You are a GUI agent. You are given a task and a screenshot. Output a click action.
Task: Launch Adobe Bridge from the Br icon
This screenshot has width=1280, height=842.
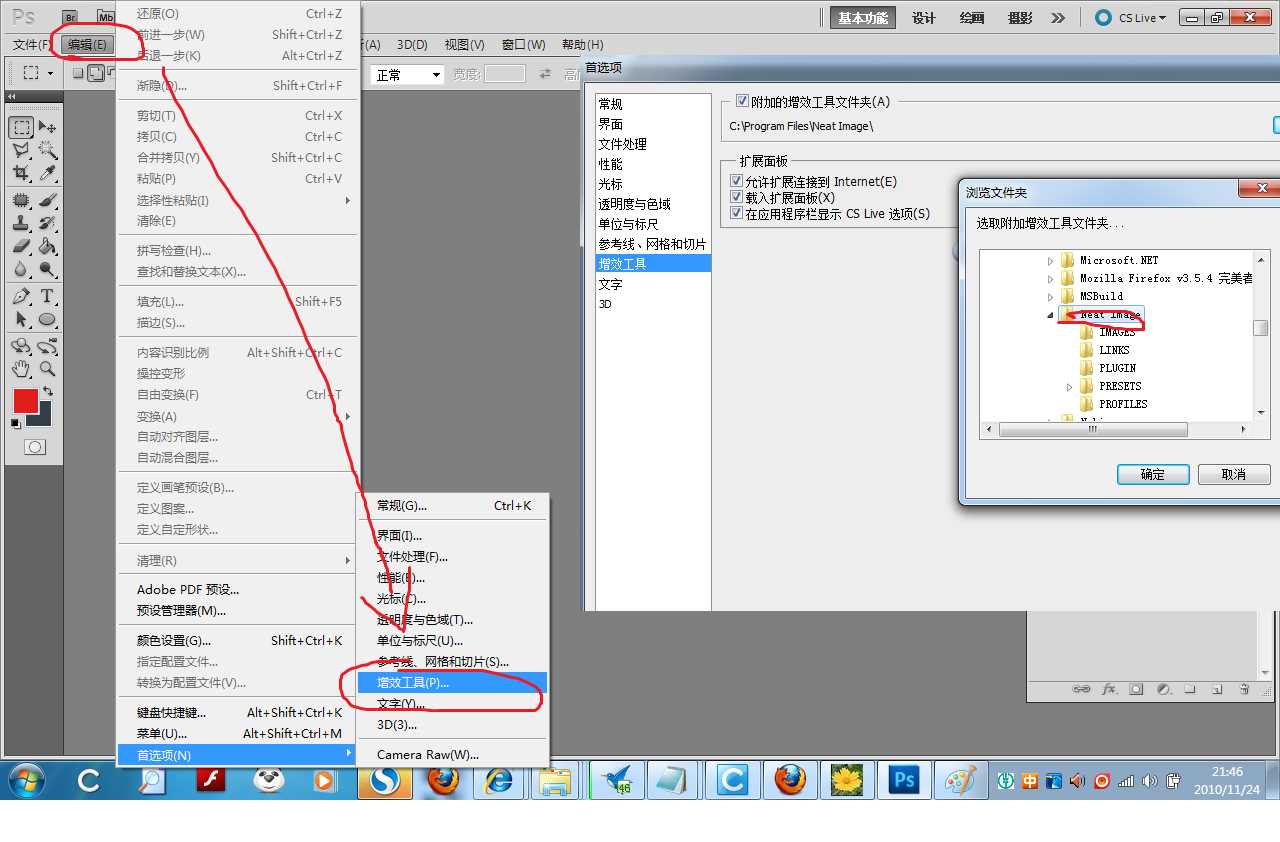tap(69, 17)
